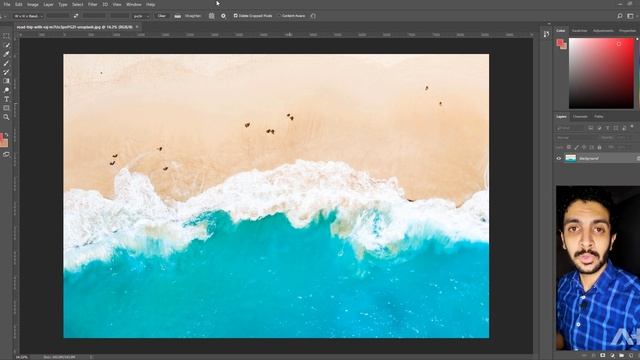Image resolution: width=640 pixels, height=360 pixels.
Task: Select the Gradient tool
Action: [6, 81]
